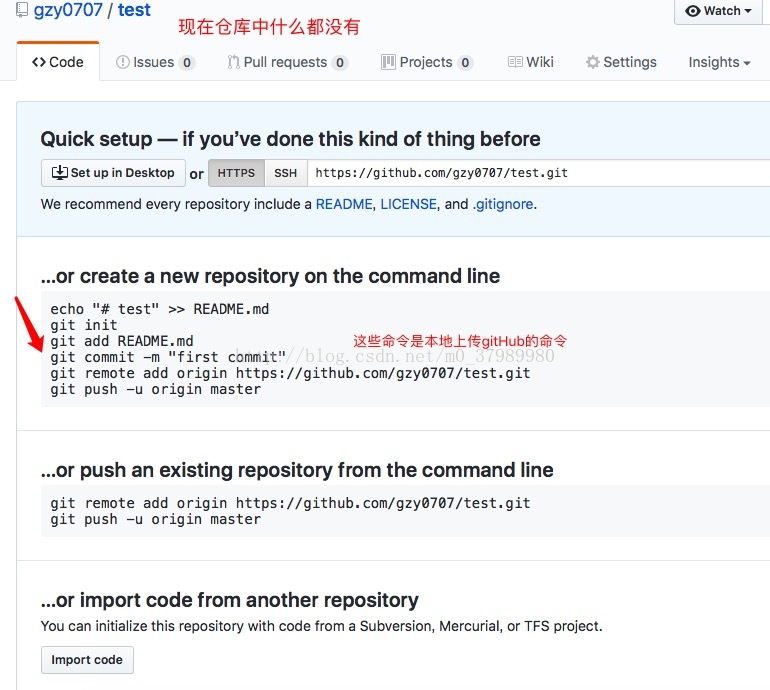Open the LICENSE link
This screenshot has height=690, width=770.
[409, 204]
